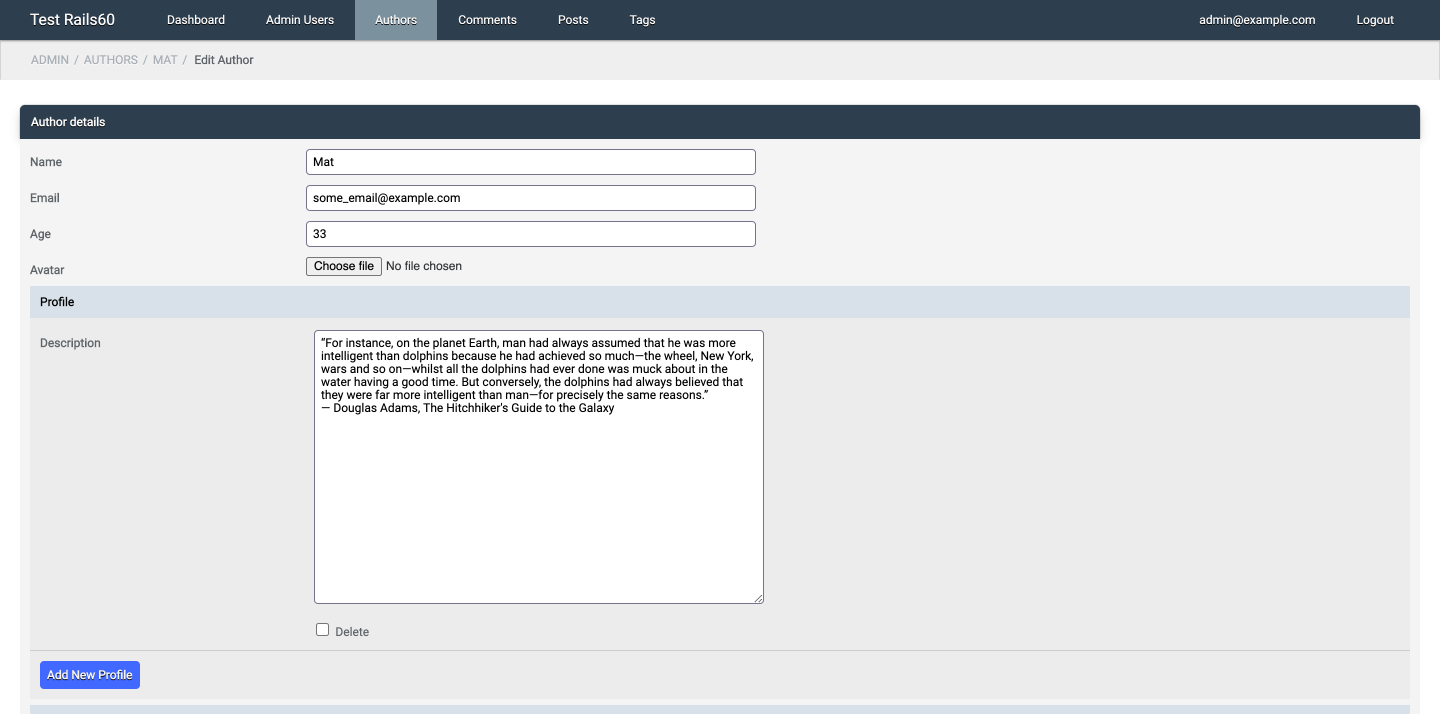Focus the Email input field

point(531,198)
